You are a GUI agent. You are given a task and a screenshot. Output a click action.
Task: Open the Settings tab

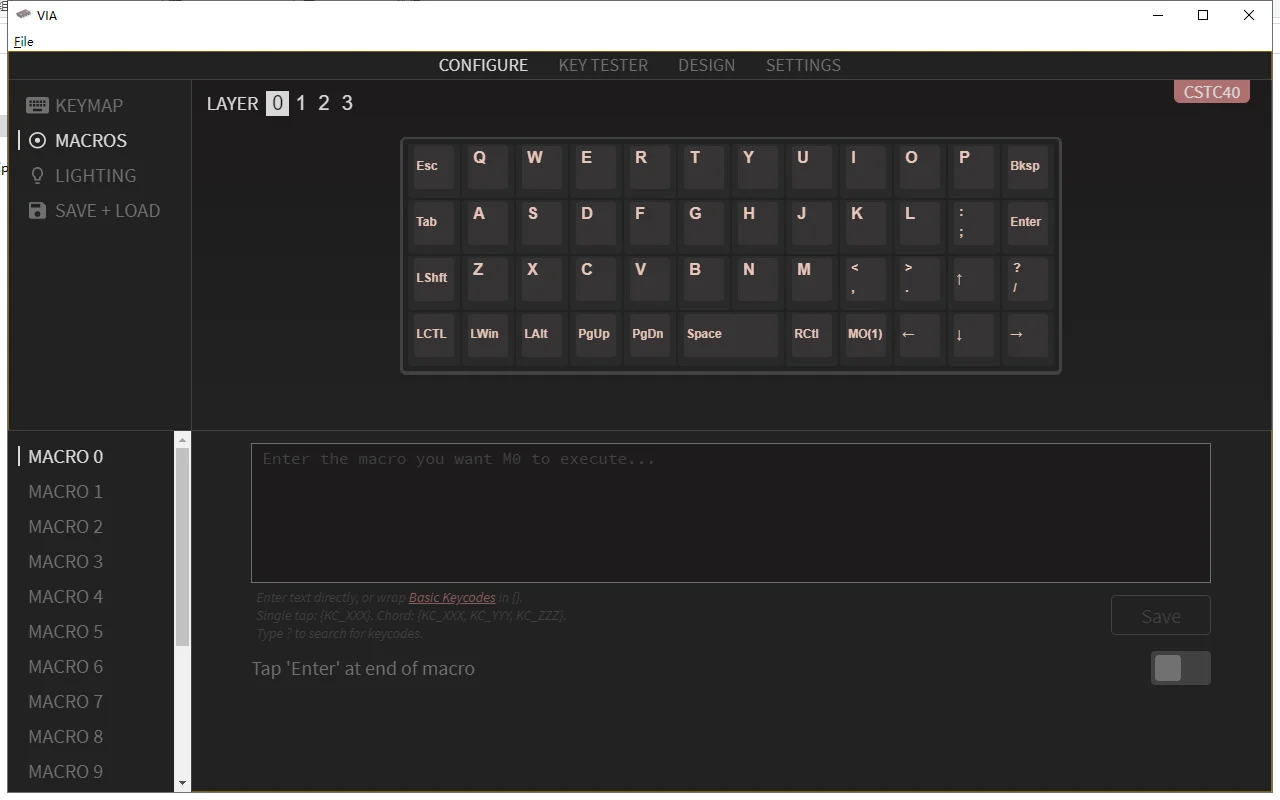pyautogui.click(x=803, y=65)
